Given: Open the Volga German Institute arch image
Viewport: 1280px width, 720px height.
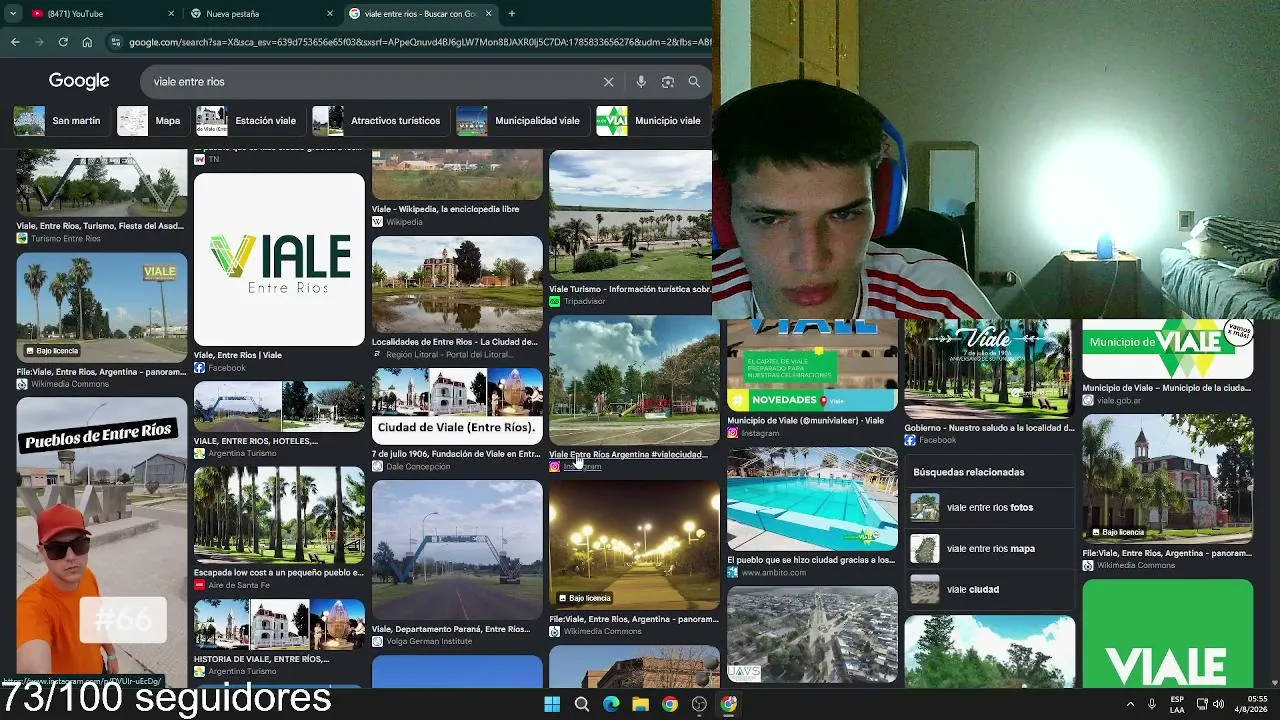Looking at the screenshot, I should point(457,550).
